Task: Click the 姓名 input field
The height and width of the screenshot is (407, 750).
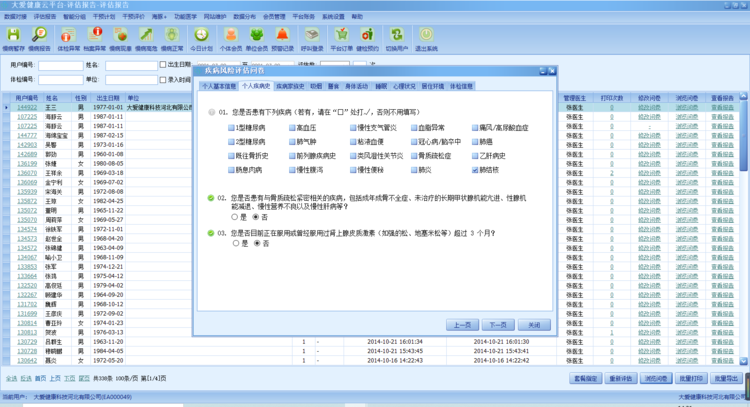Action: pyautogui.click(x=132, y=65)
